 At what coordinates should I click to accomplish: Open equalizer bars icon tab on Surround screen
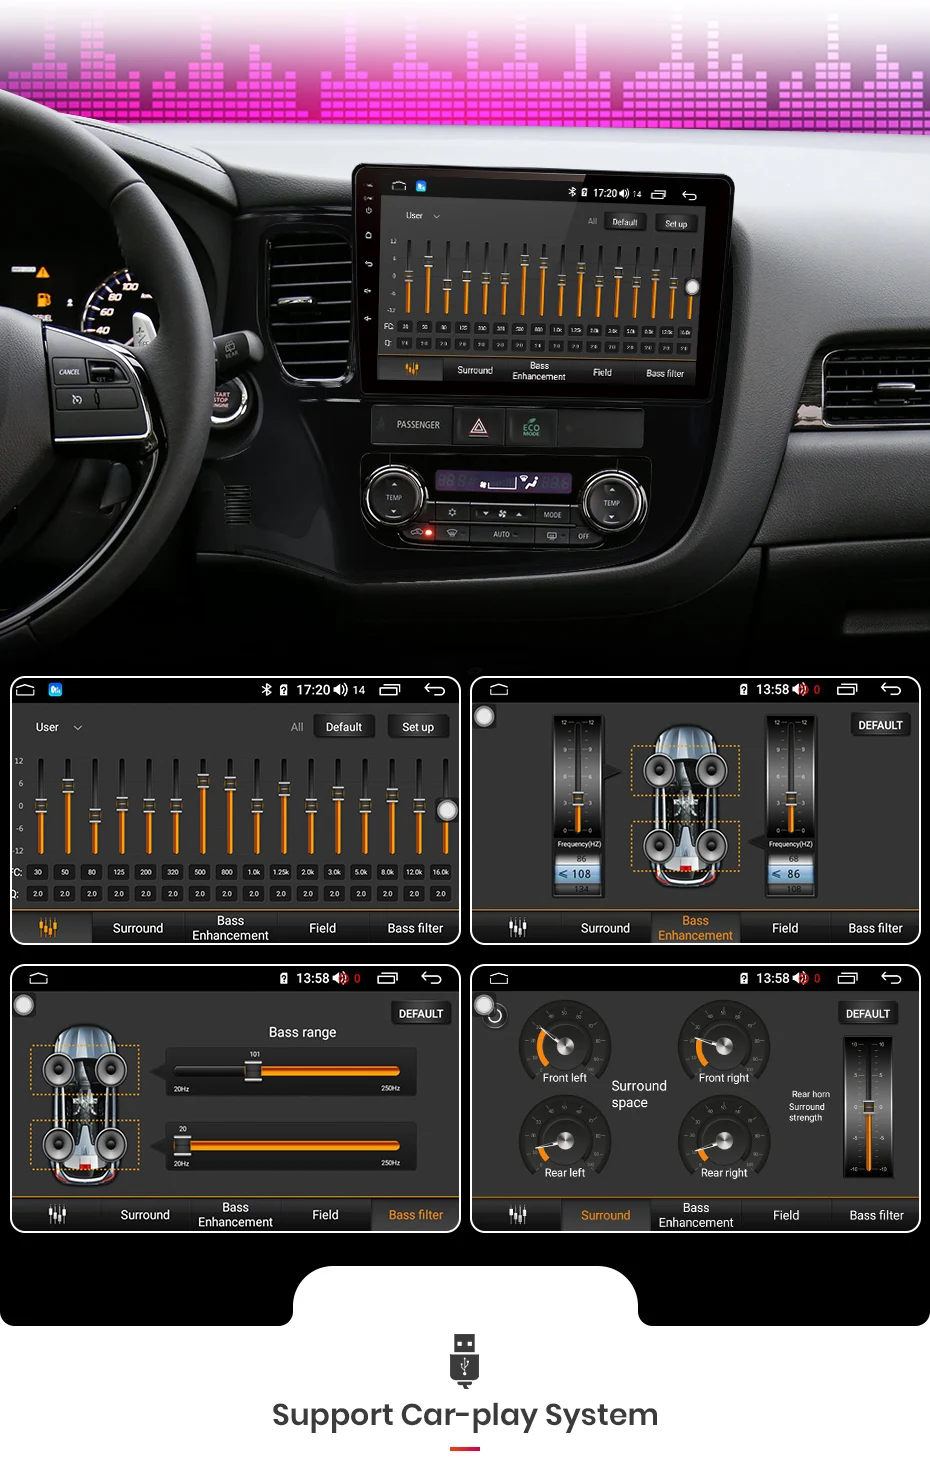[x=517, y=1215]
